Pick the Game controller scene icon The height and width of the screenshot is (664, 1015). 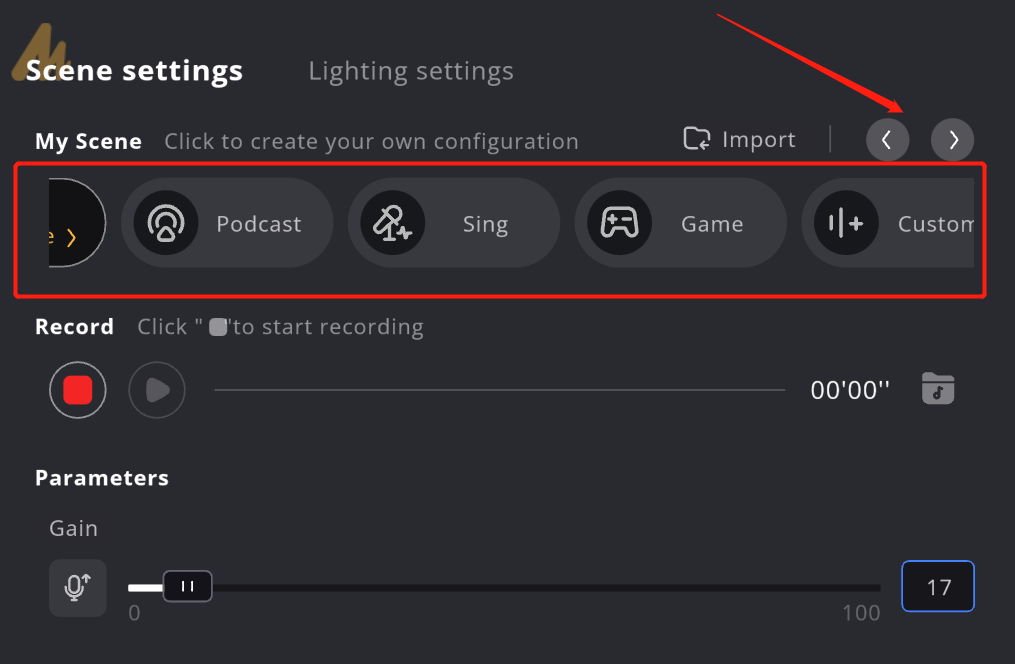point(619,223)
